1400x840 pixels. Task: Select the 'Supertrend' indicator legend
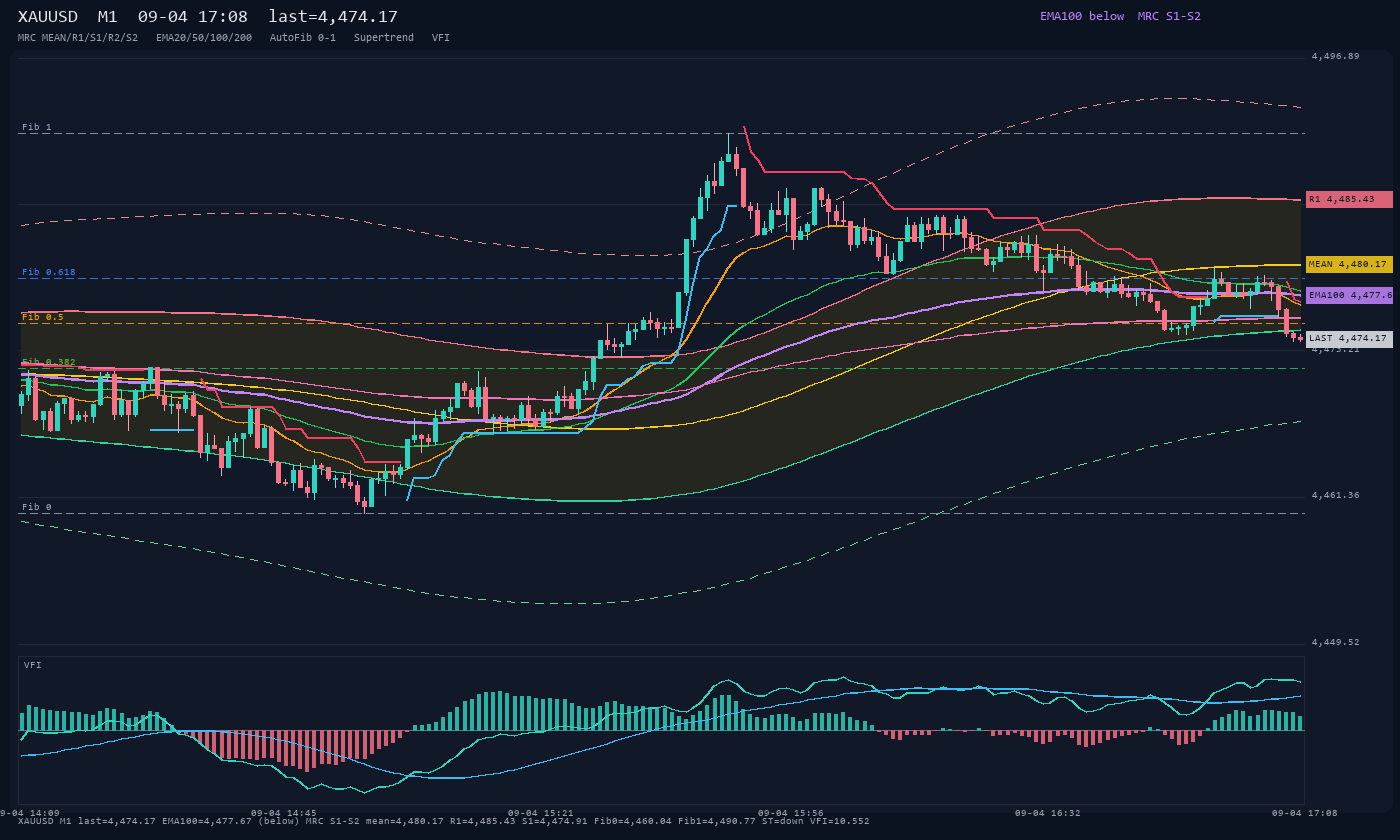pos(384,37)
